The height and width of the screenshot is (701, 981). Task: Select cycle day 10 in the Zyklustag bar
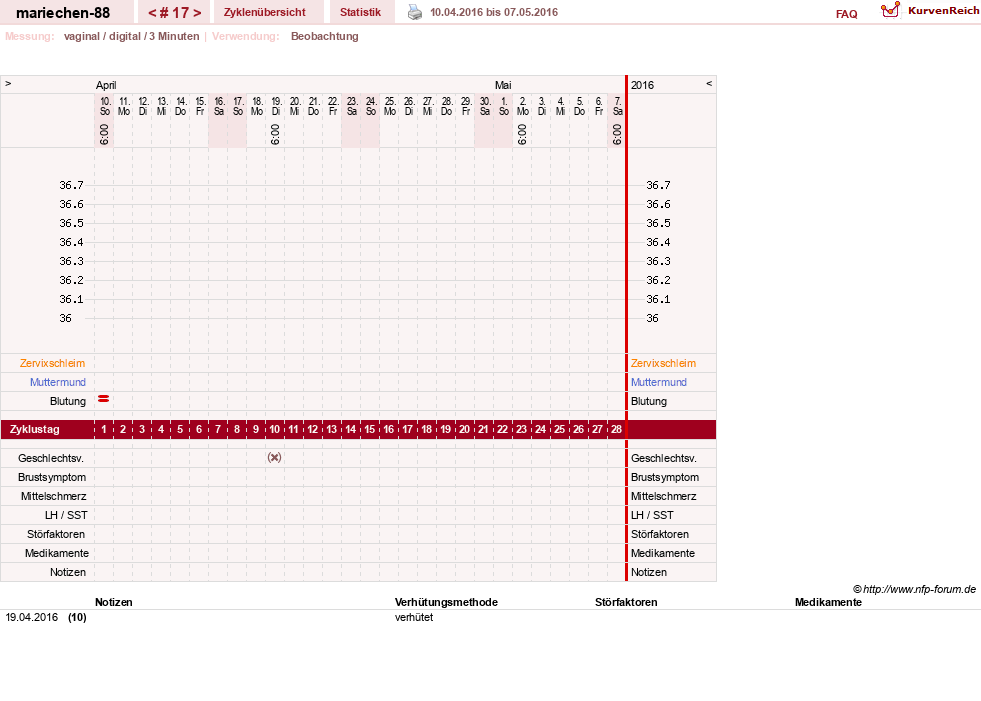[275, 429]
